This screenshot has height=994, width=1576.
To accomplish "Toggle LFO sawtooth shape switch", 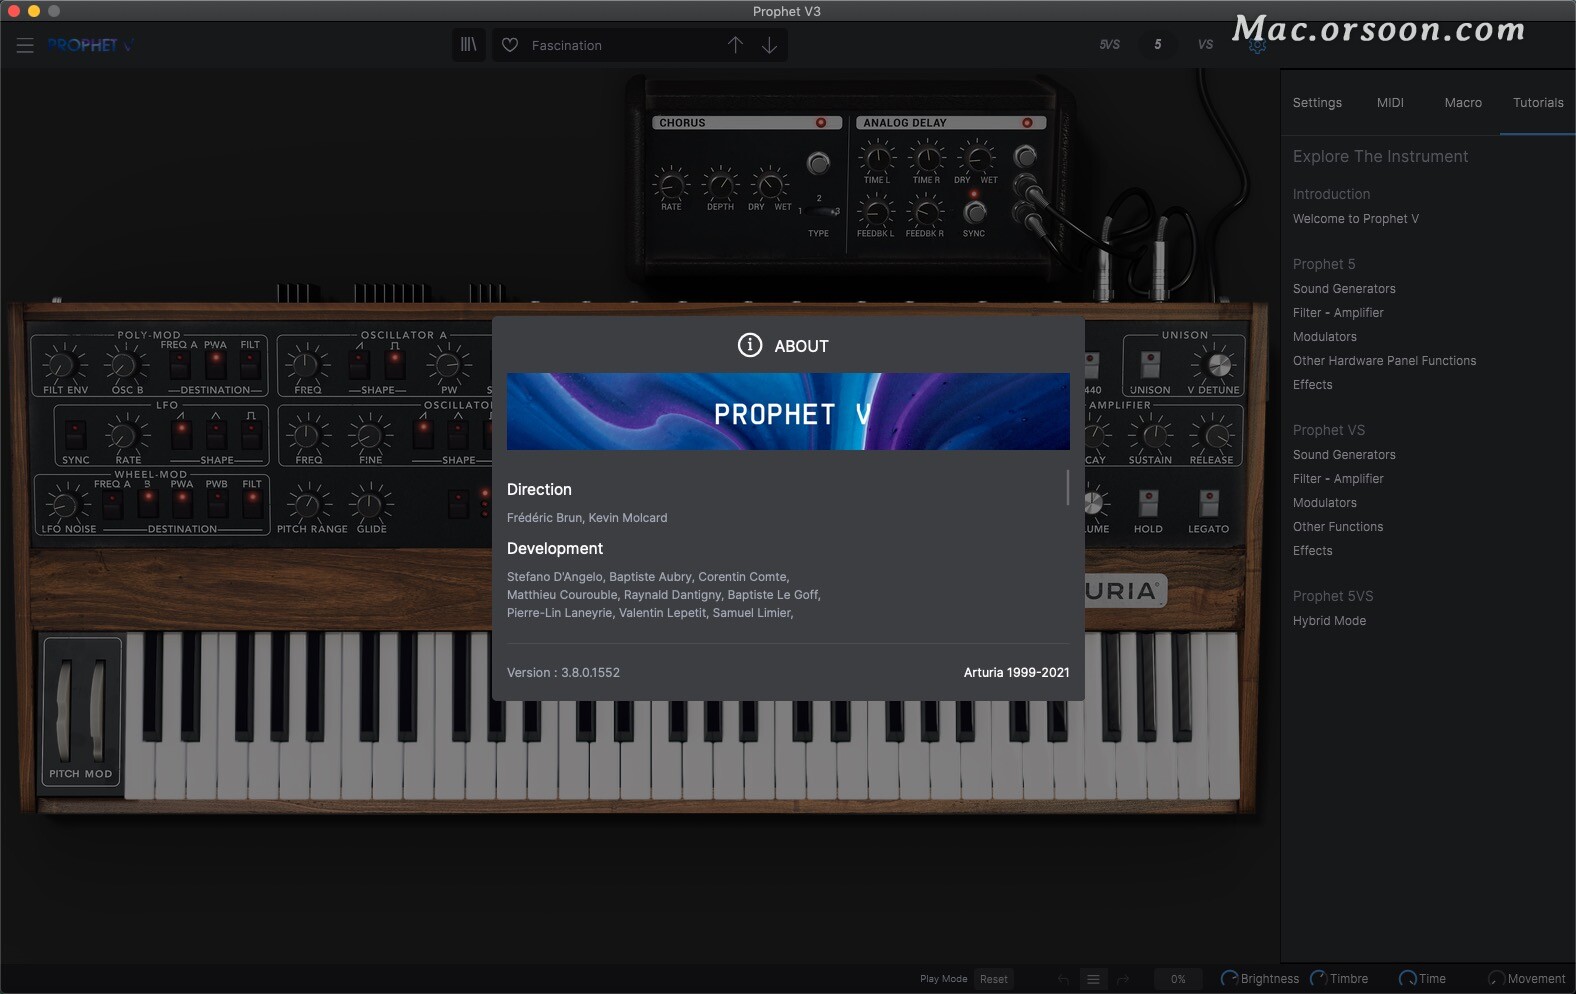I will pos(181,435).
